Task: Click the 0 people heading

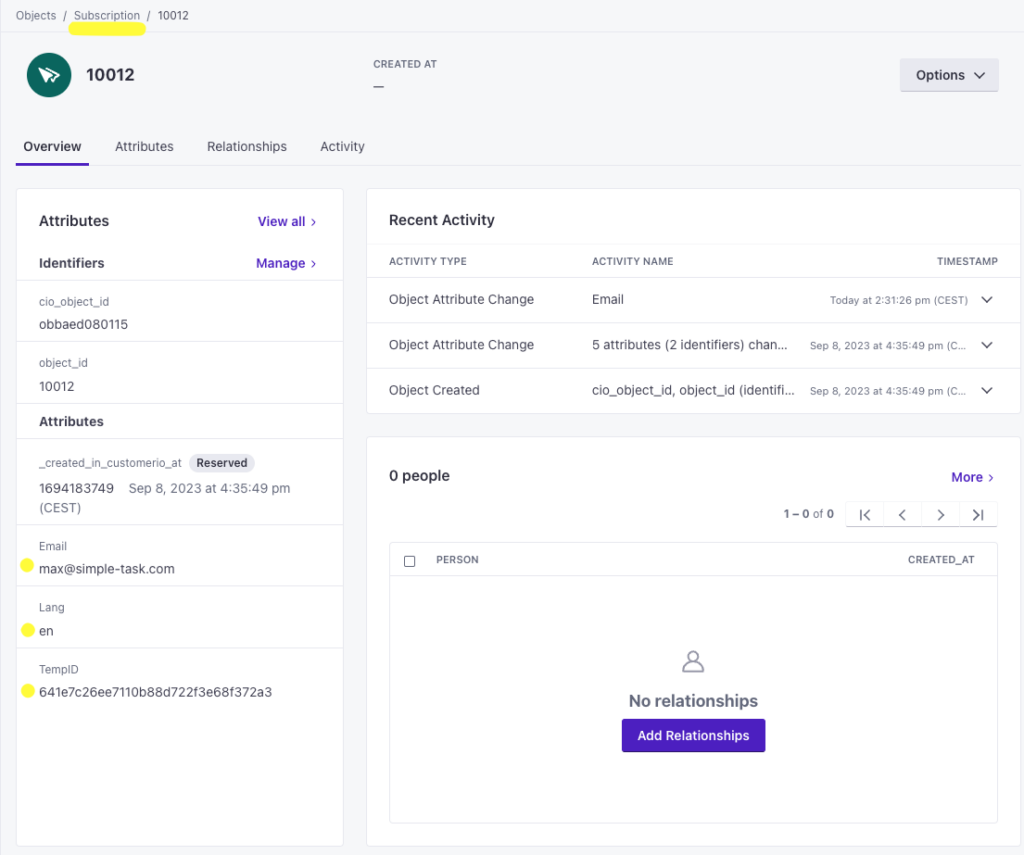Action: tap(419, 476)
